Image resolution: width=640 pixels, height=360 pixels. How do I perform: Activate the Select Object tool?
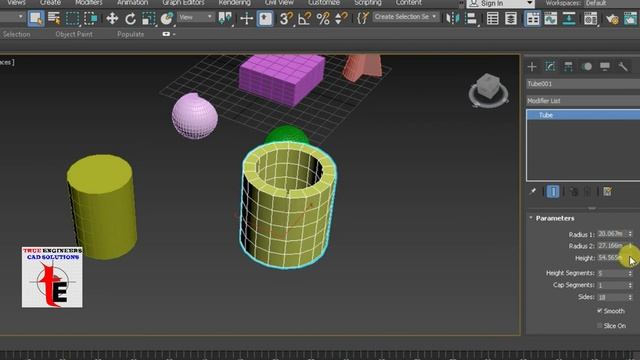click(x=36, y=18)
